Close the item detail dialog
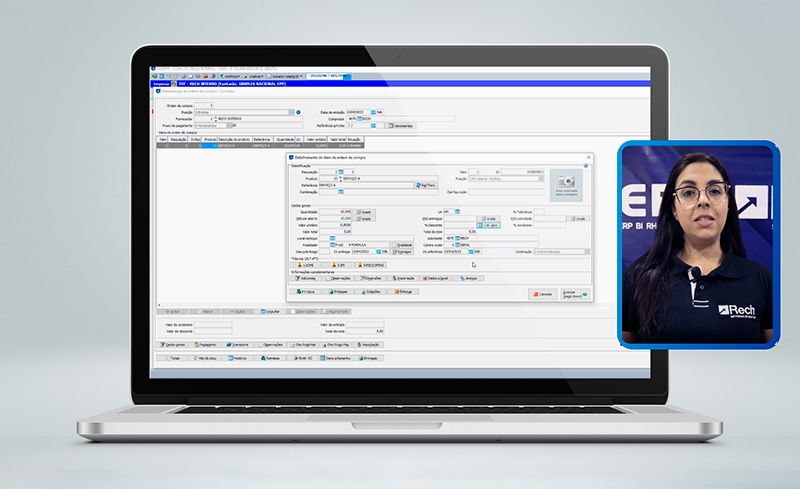Screen dimensions: 800x489 (588, 157)
